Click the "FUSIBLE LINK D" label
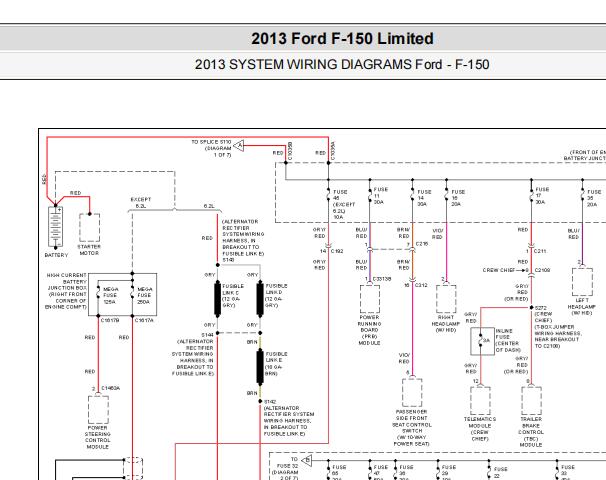The image size is (606, 480). click(x=276, y=296)
